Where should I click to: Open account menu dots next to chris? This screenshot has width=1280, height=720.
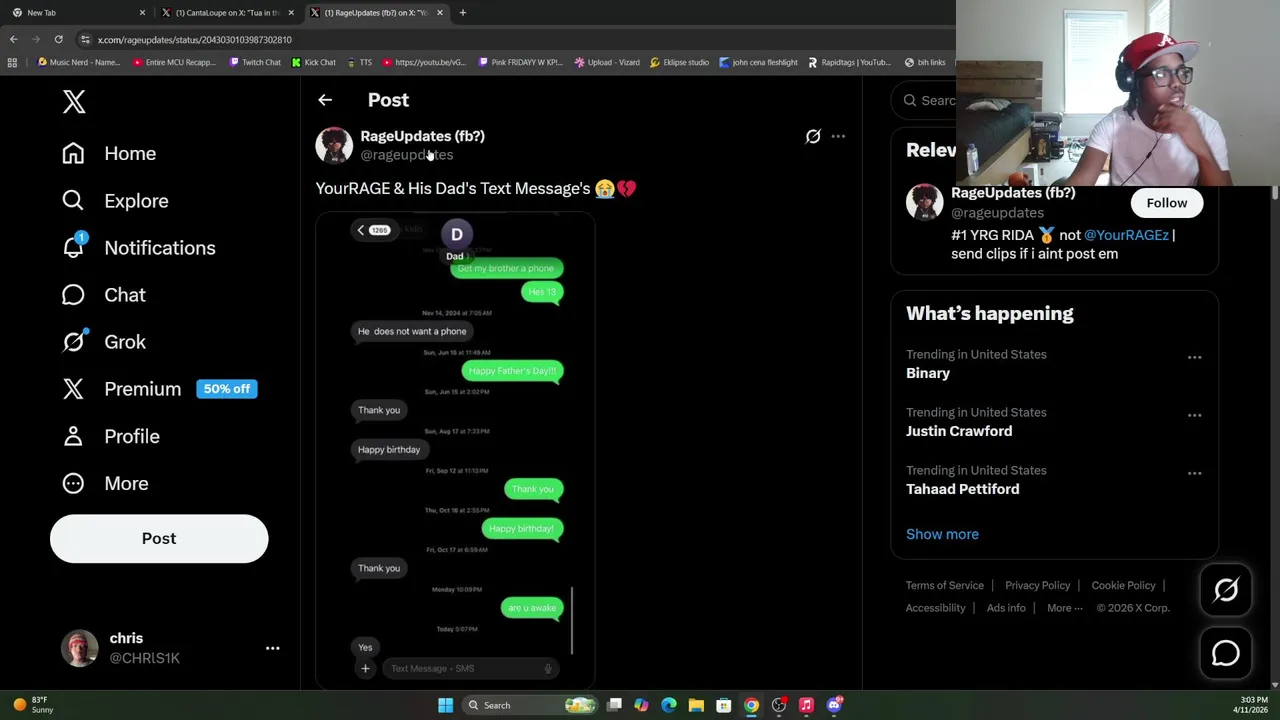click(x=272, y=648)
